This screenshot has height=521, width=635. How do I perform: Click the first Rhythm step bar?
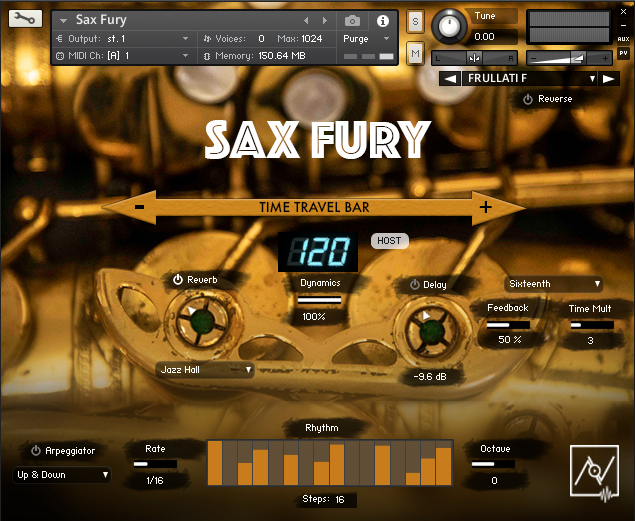click(x=215, y=463)
